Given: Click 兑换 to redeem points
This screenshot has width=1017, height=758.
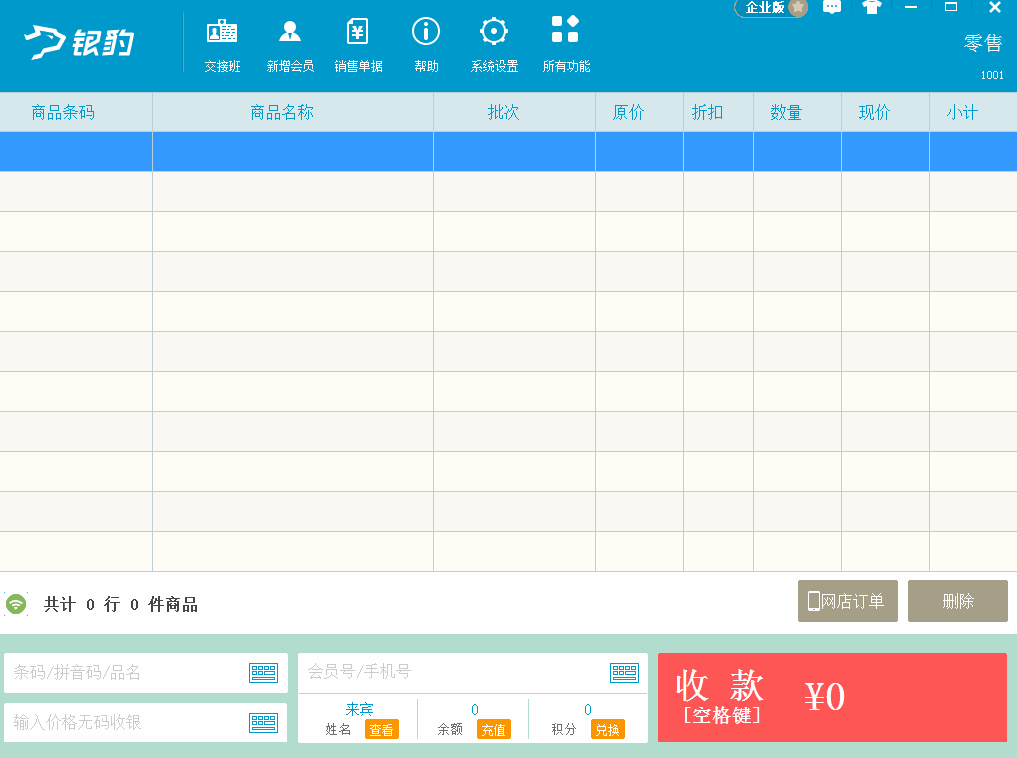Looking at the screenshot, I should [607, 730].
